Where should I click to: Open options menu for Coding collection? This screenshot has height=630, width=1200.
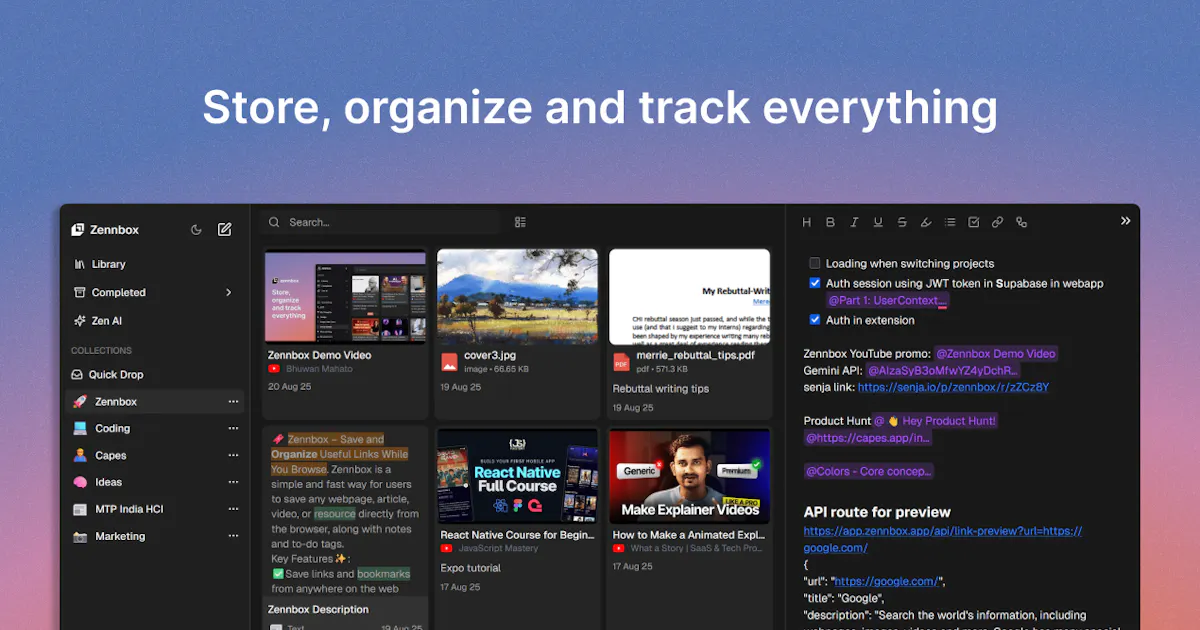tap(233, 428)
